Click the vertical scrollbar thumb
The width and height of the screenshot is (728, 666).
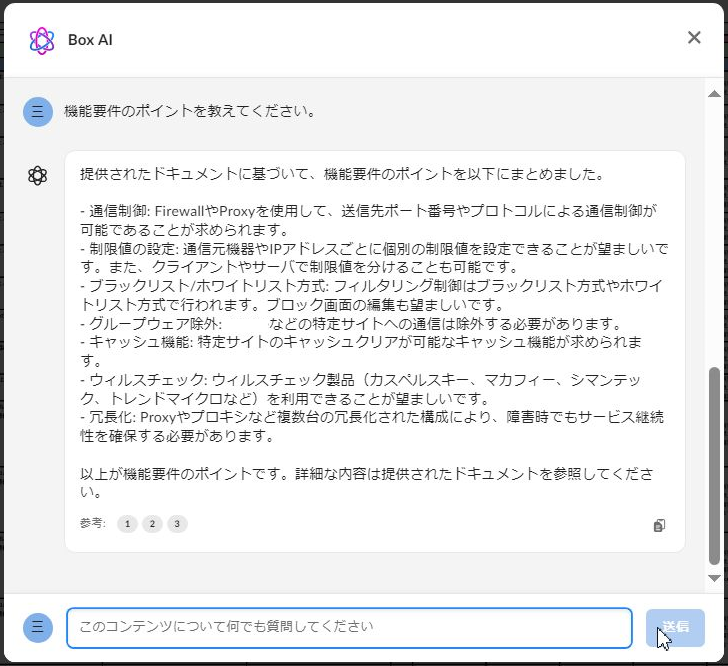pos(714,465)
